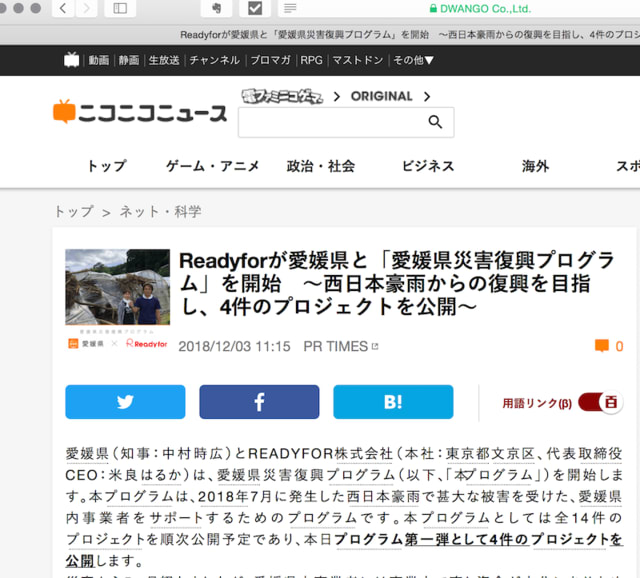Open the PR TIMES source link
The width and height of the screenshot is (640, 578).
(x=336, y=347)
